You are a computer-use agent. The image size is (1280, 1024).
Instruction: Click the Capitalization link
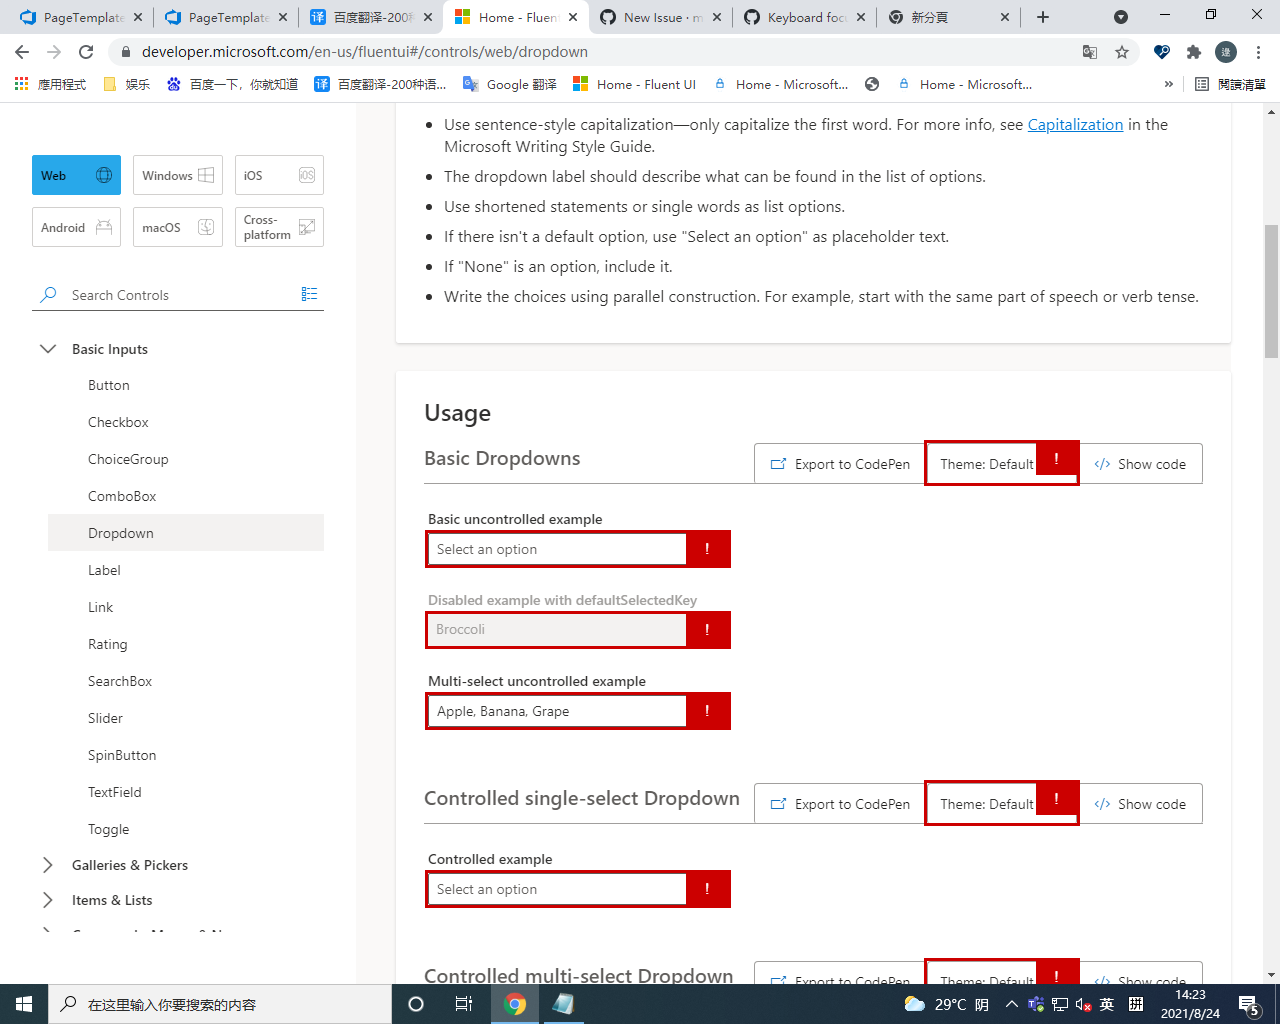1075,124
